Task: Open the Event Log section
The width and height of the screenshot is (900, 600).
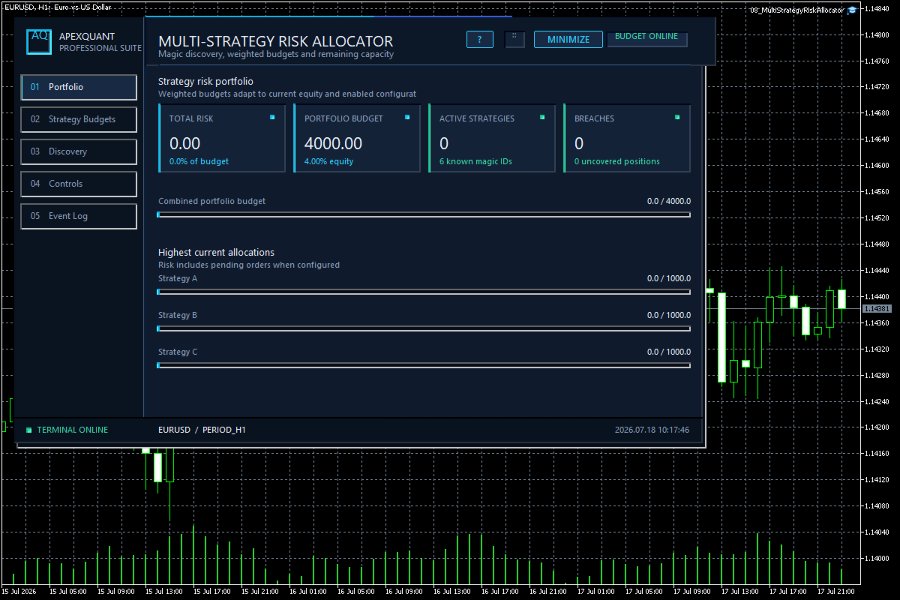Action: coord(79,216)
